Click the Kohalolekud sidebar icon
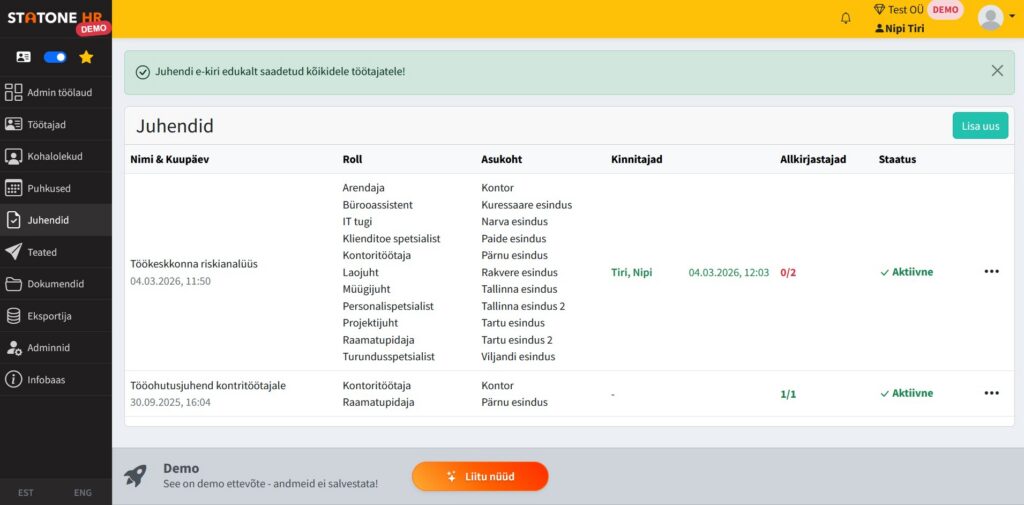This screenshot has width=1024, height=505. pyautogui.click(x=14, y=156)
